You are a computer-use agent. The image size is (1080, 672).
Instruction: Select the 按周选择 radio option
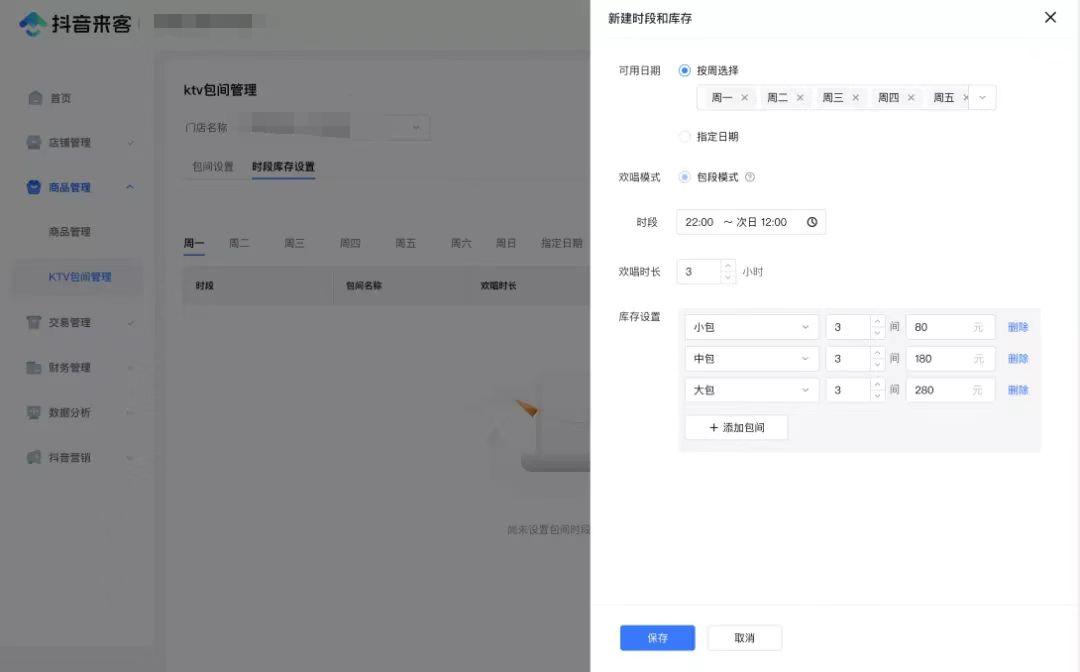684,70
